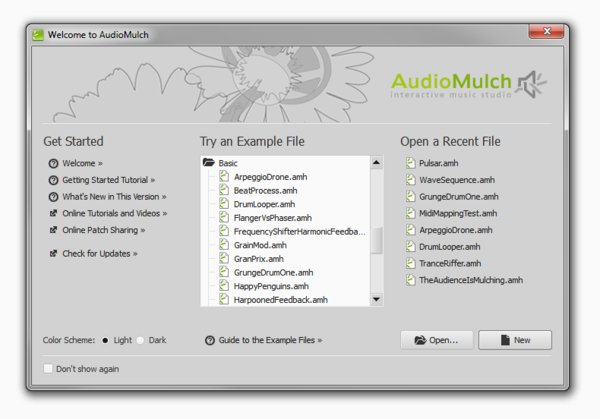
Task: Click file icon of recent Pulsar.amh
Action: pyautogui.click(x=411, y=163)
